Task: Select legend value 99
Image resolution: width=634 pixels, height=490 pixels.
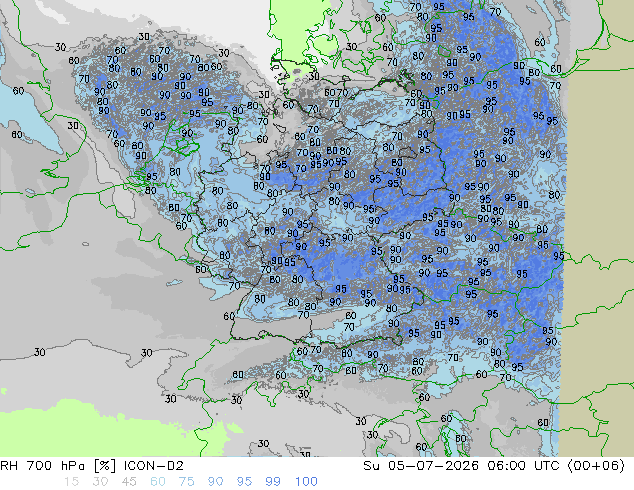Action: point(273,482)
